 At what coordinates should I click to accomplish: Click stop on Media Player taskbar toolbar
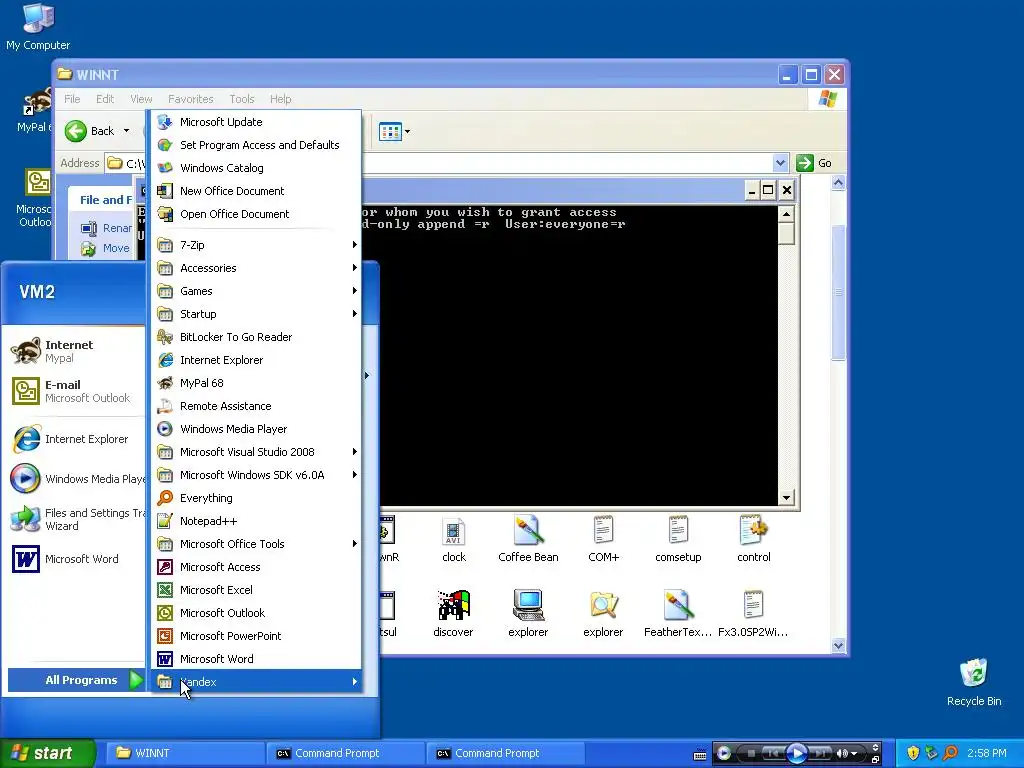[x=751, y=754]
